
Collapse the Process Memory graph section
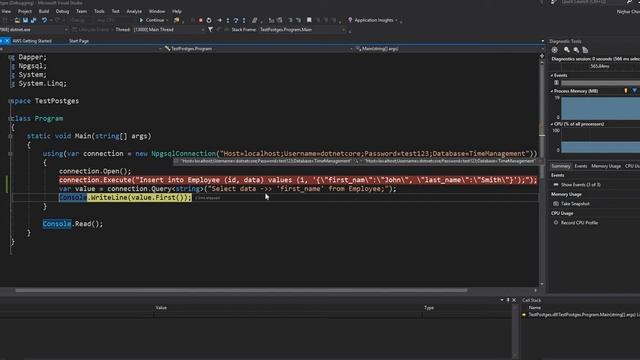point(552,91)
